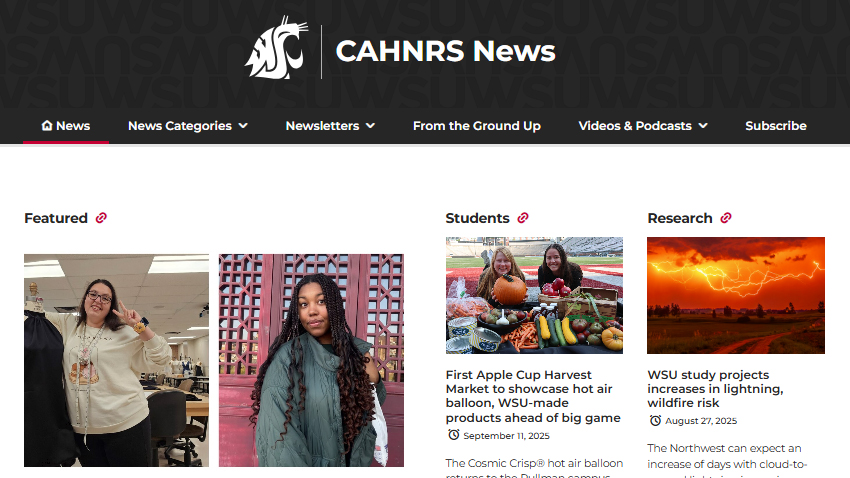Open the From the Ground Up menu item
850x478 pixels.
(476, 126)
